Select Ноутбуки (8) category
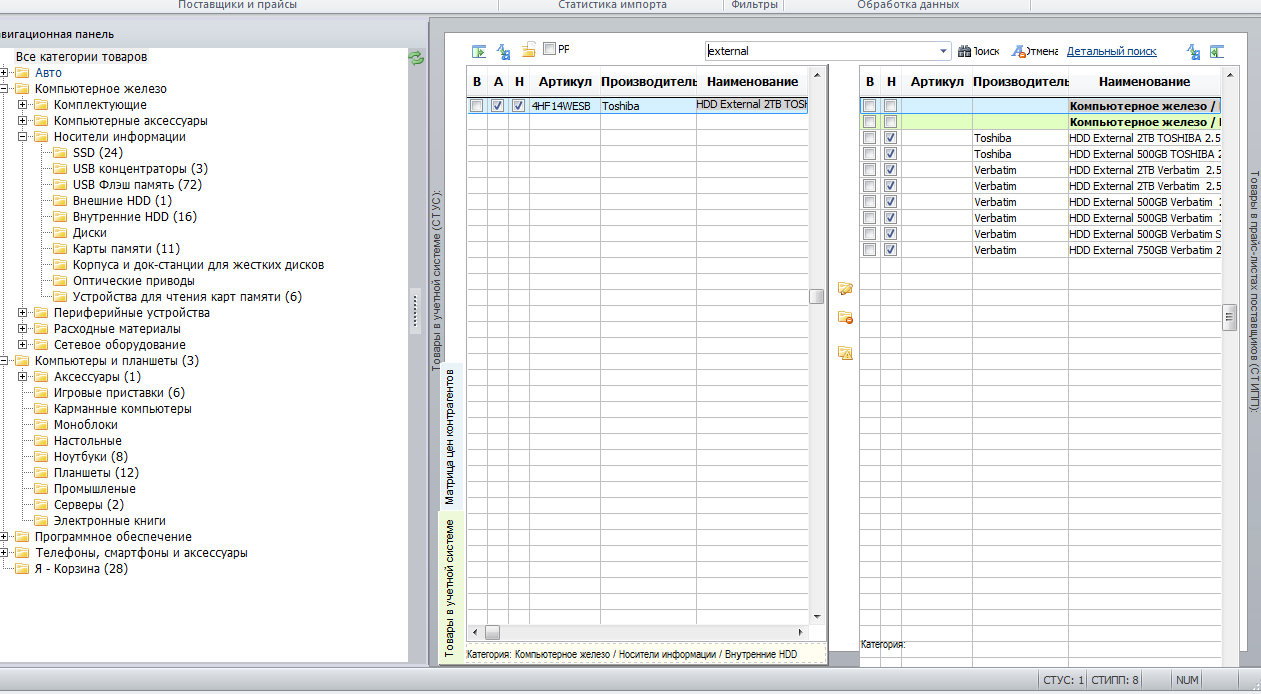 pos(91,457)
